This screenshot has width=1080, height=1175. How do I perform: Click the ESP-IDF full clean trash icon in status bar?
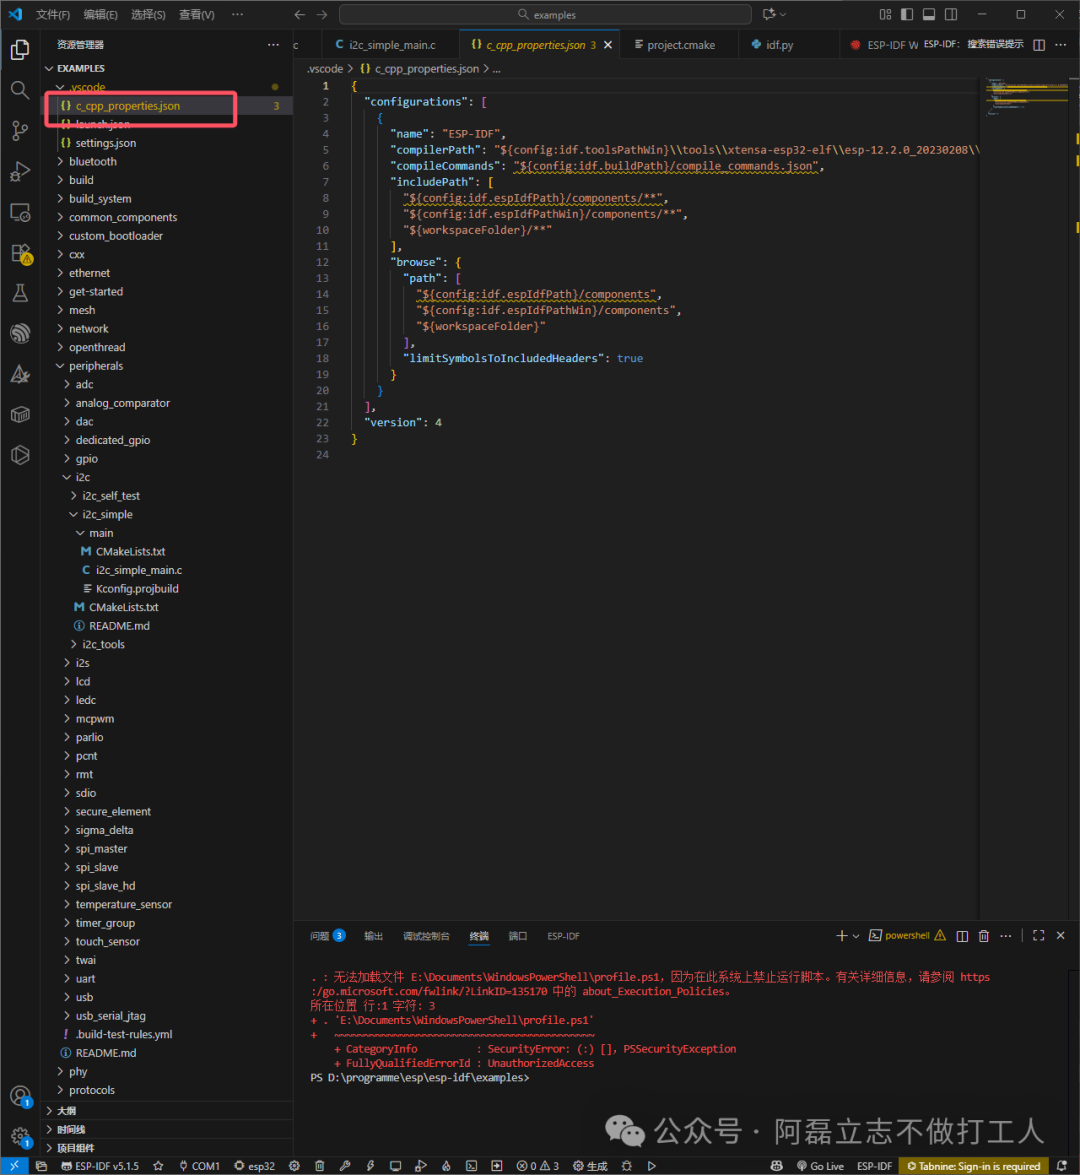tap(319, 1166)
